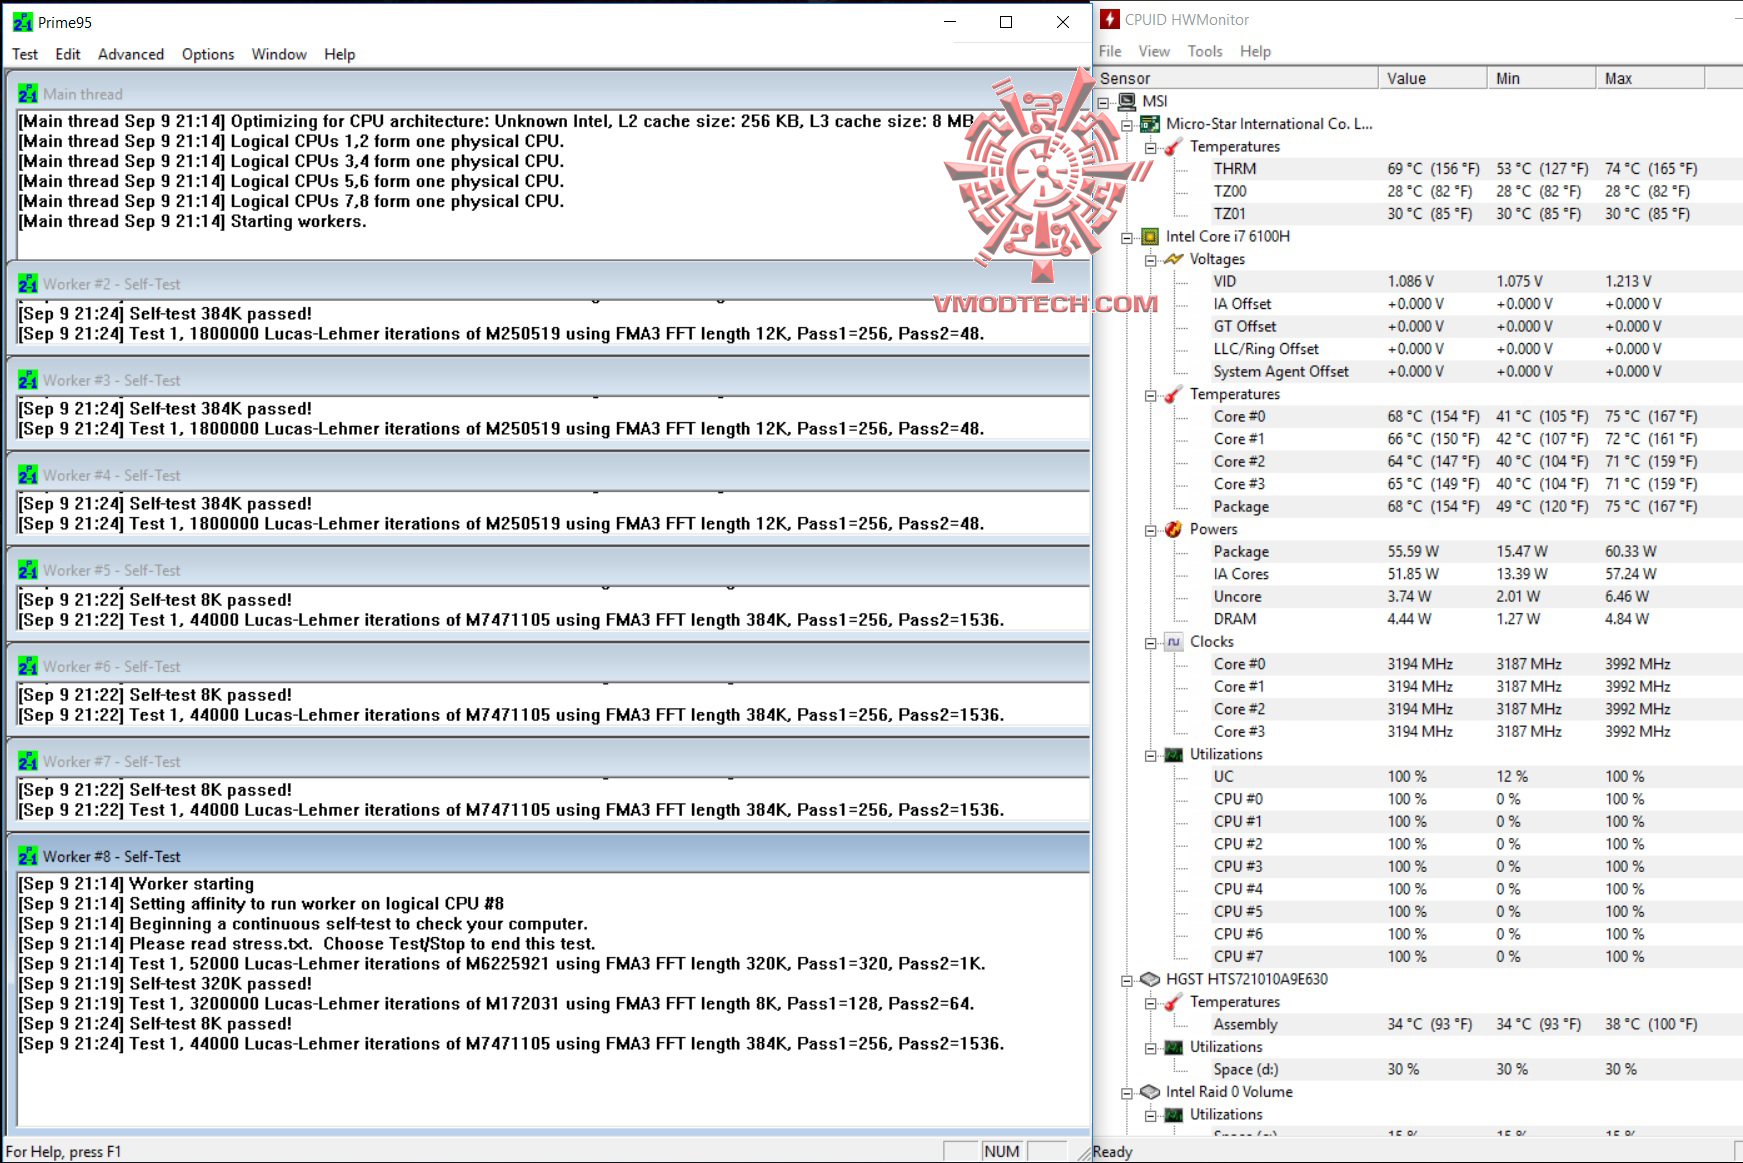Click the HGST Utilizations chip icon
Image resolution: width=1743 pixels, height=1163 pixels.
click(1174, 1047)
